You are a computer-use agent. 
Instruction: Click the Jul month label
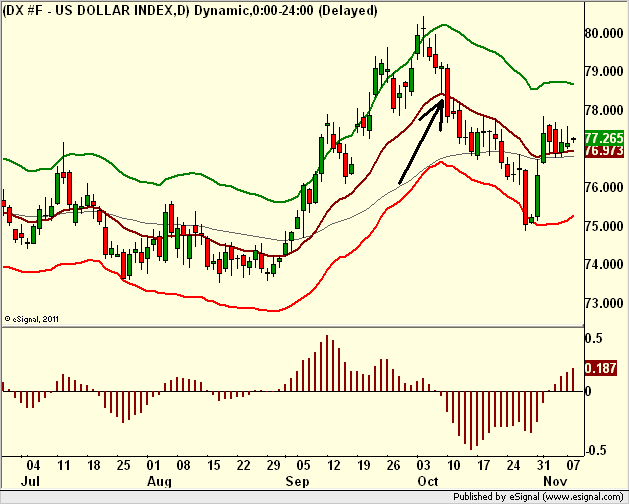pyautogui.click(x=30, y=481)
